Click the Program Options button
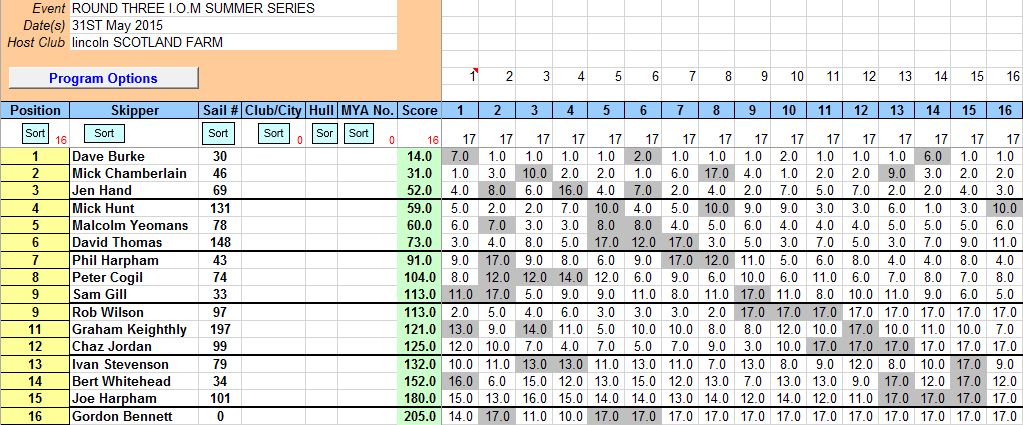This screenshot has height=425, width=1023. click(103, 78)
